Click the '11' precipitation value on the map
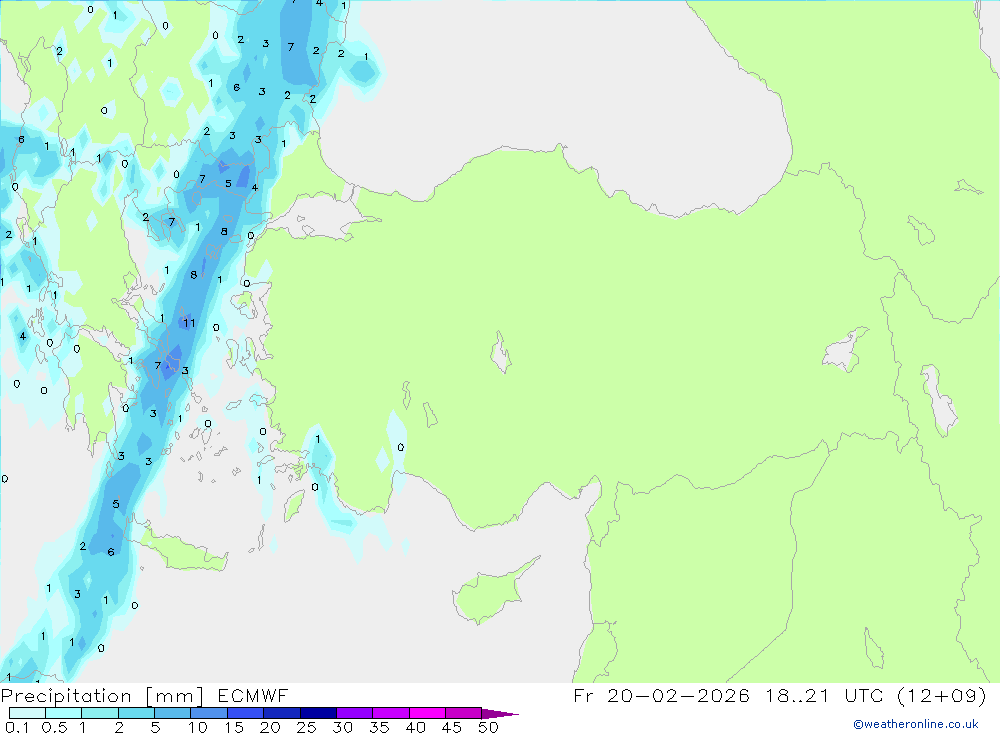The height and width of the screenshot is (733, 1000). [x=189, y=323]
